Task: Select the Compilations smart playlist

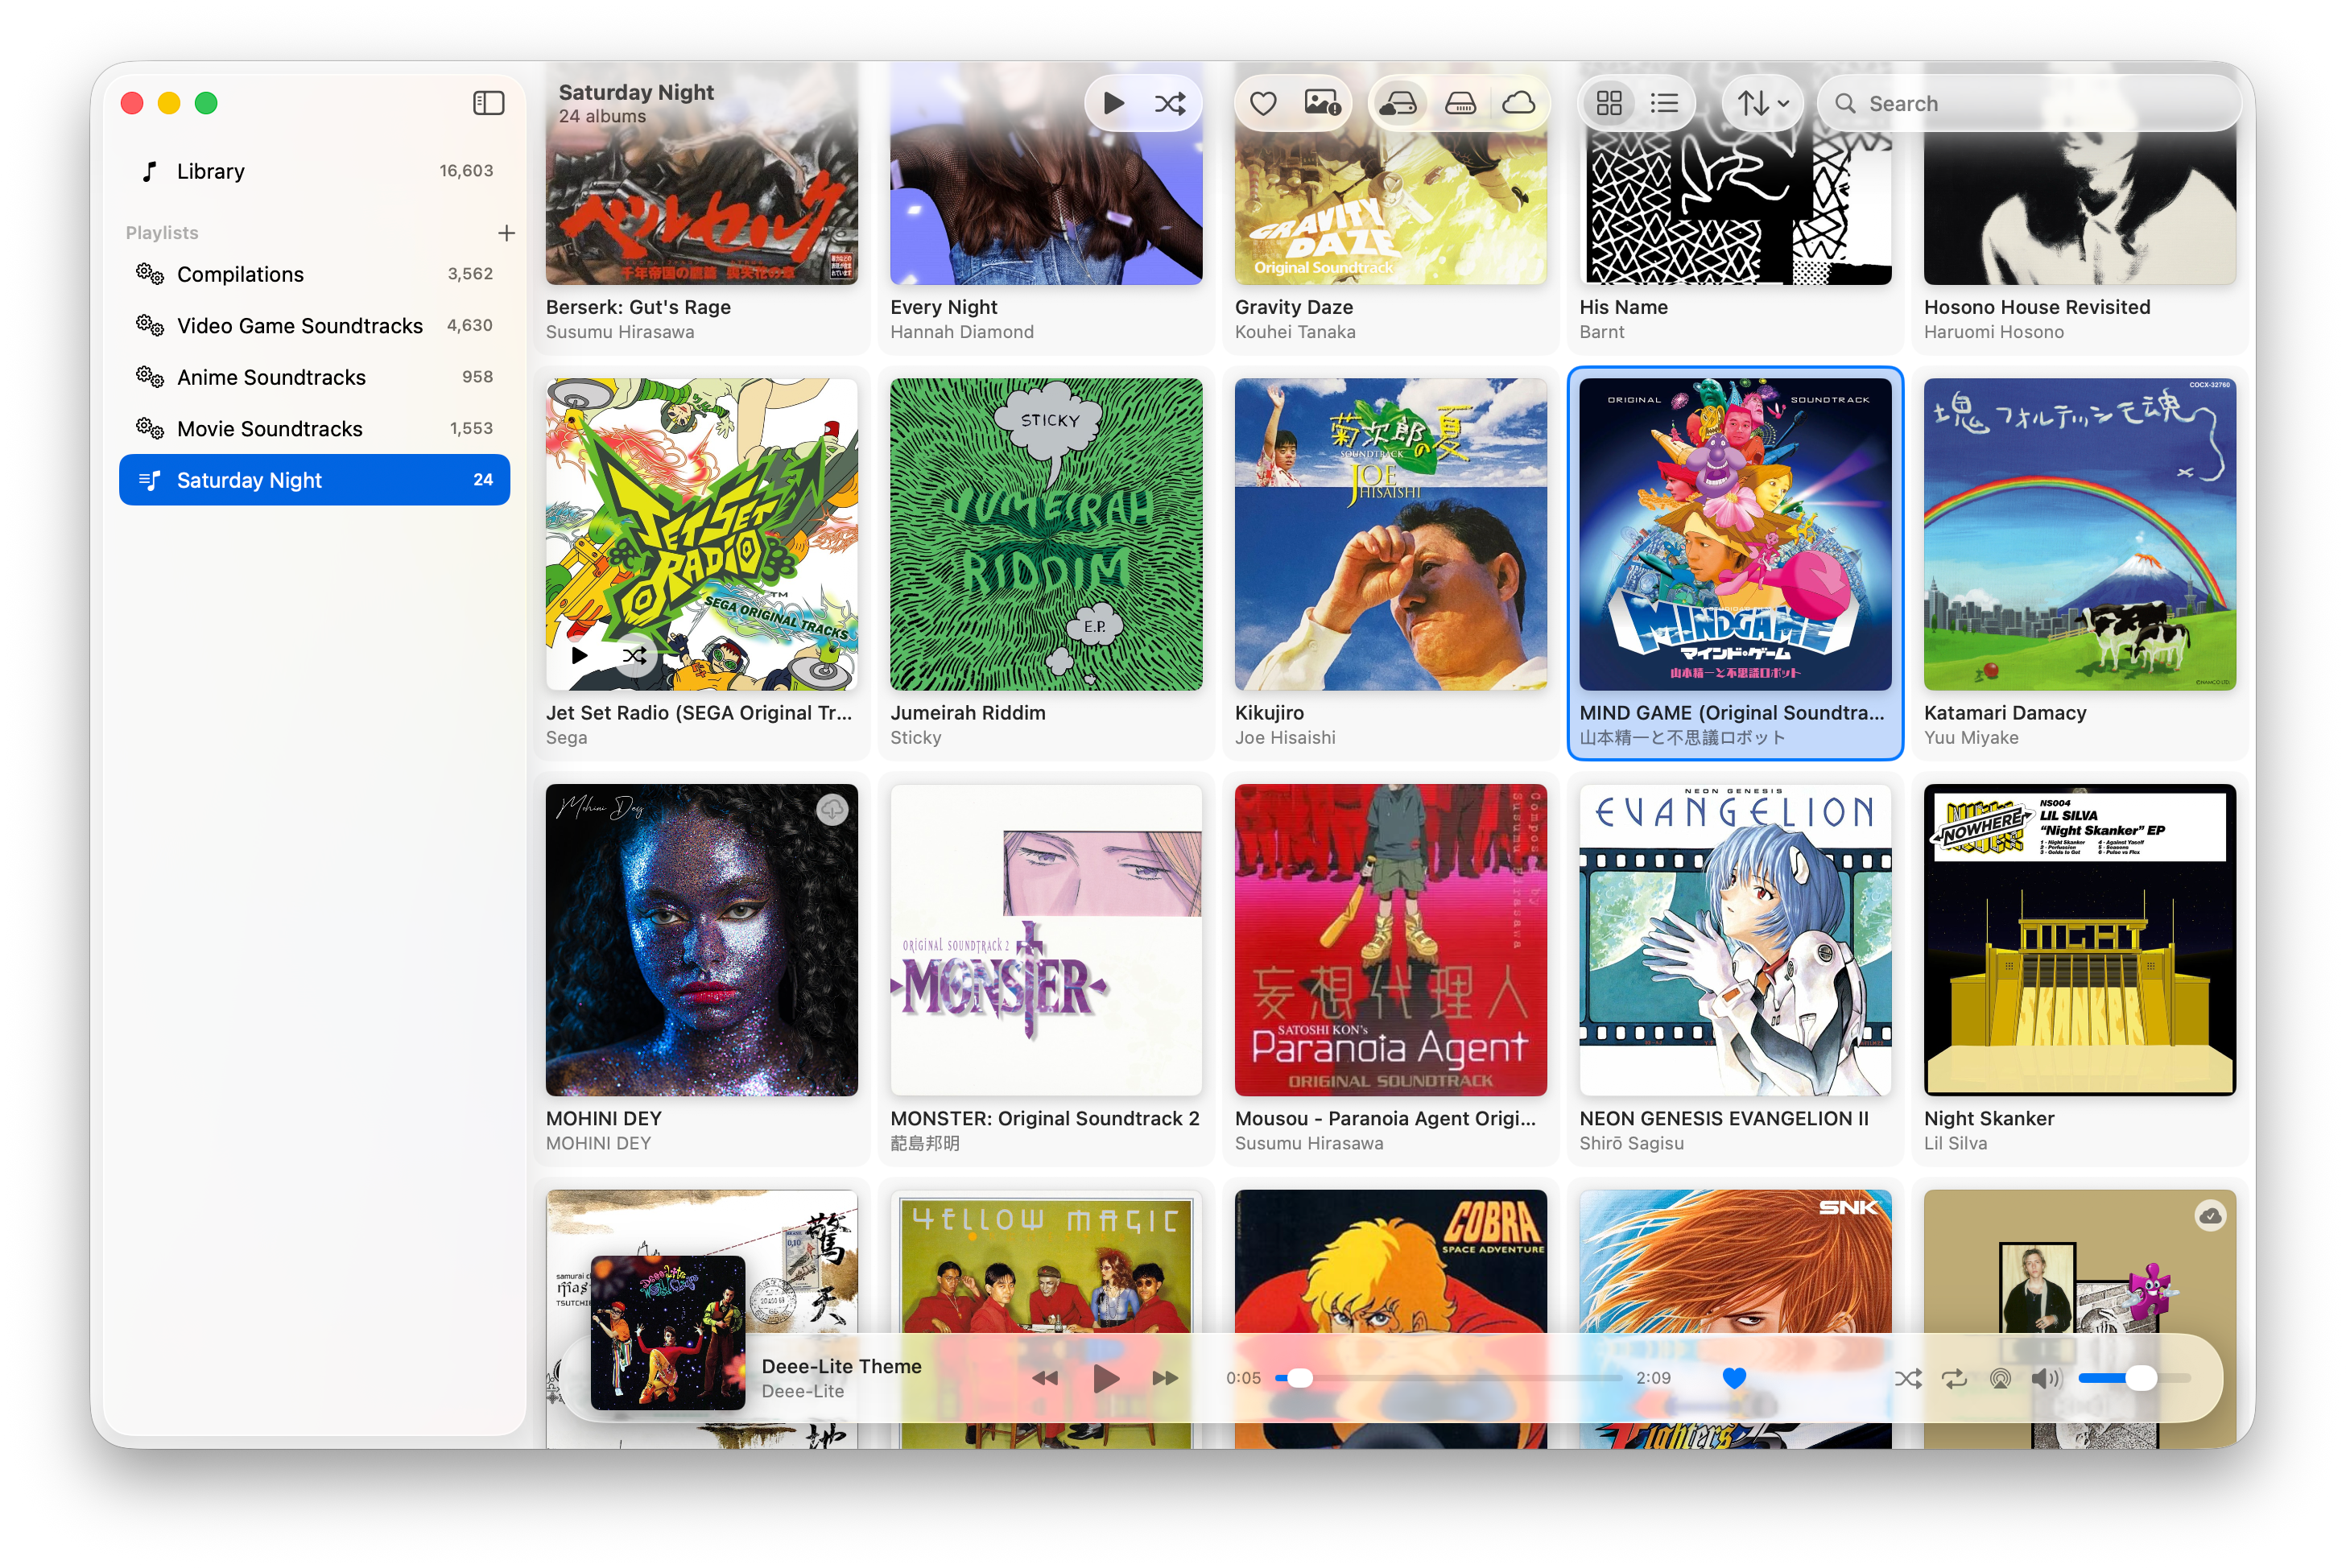Action: (x=314, y=274)
